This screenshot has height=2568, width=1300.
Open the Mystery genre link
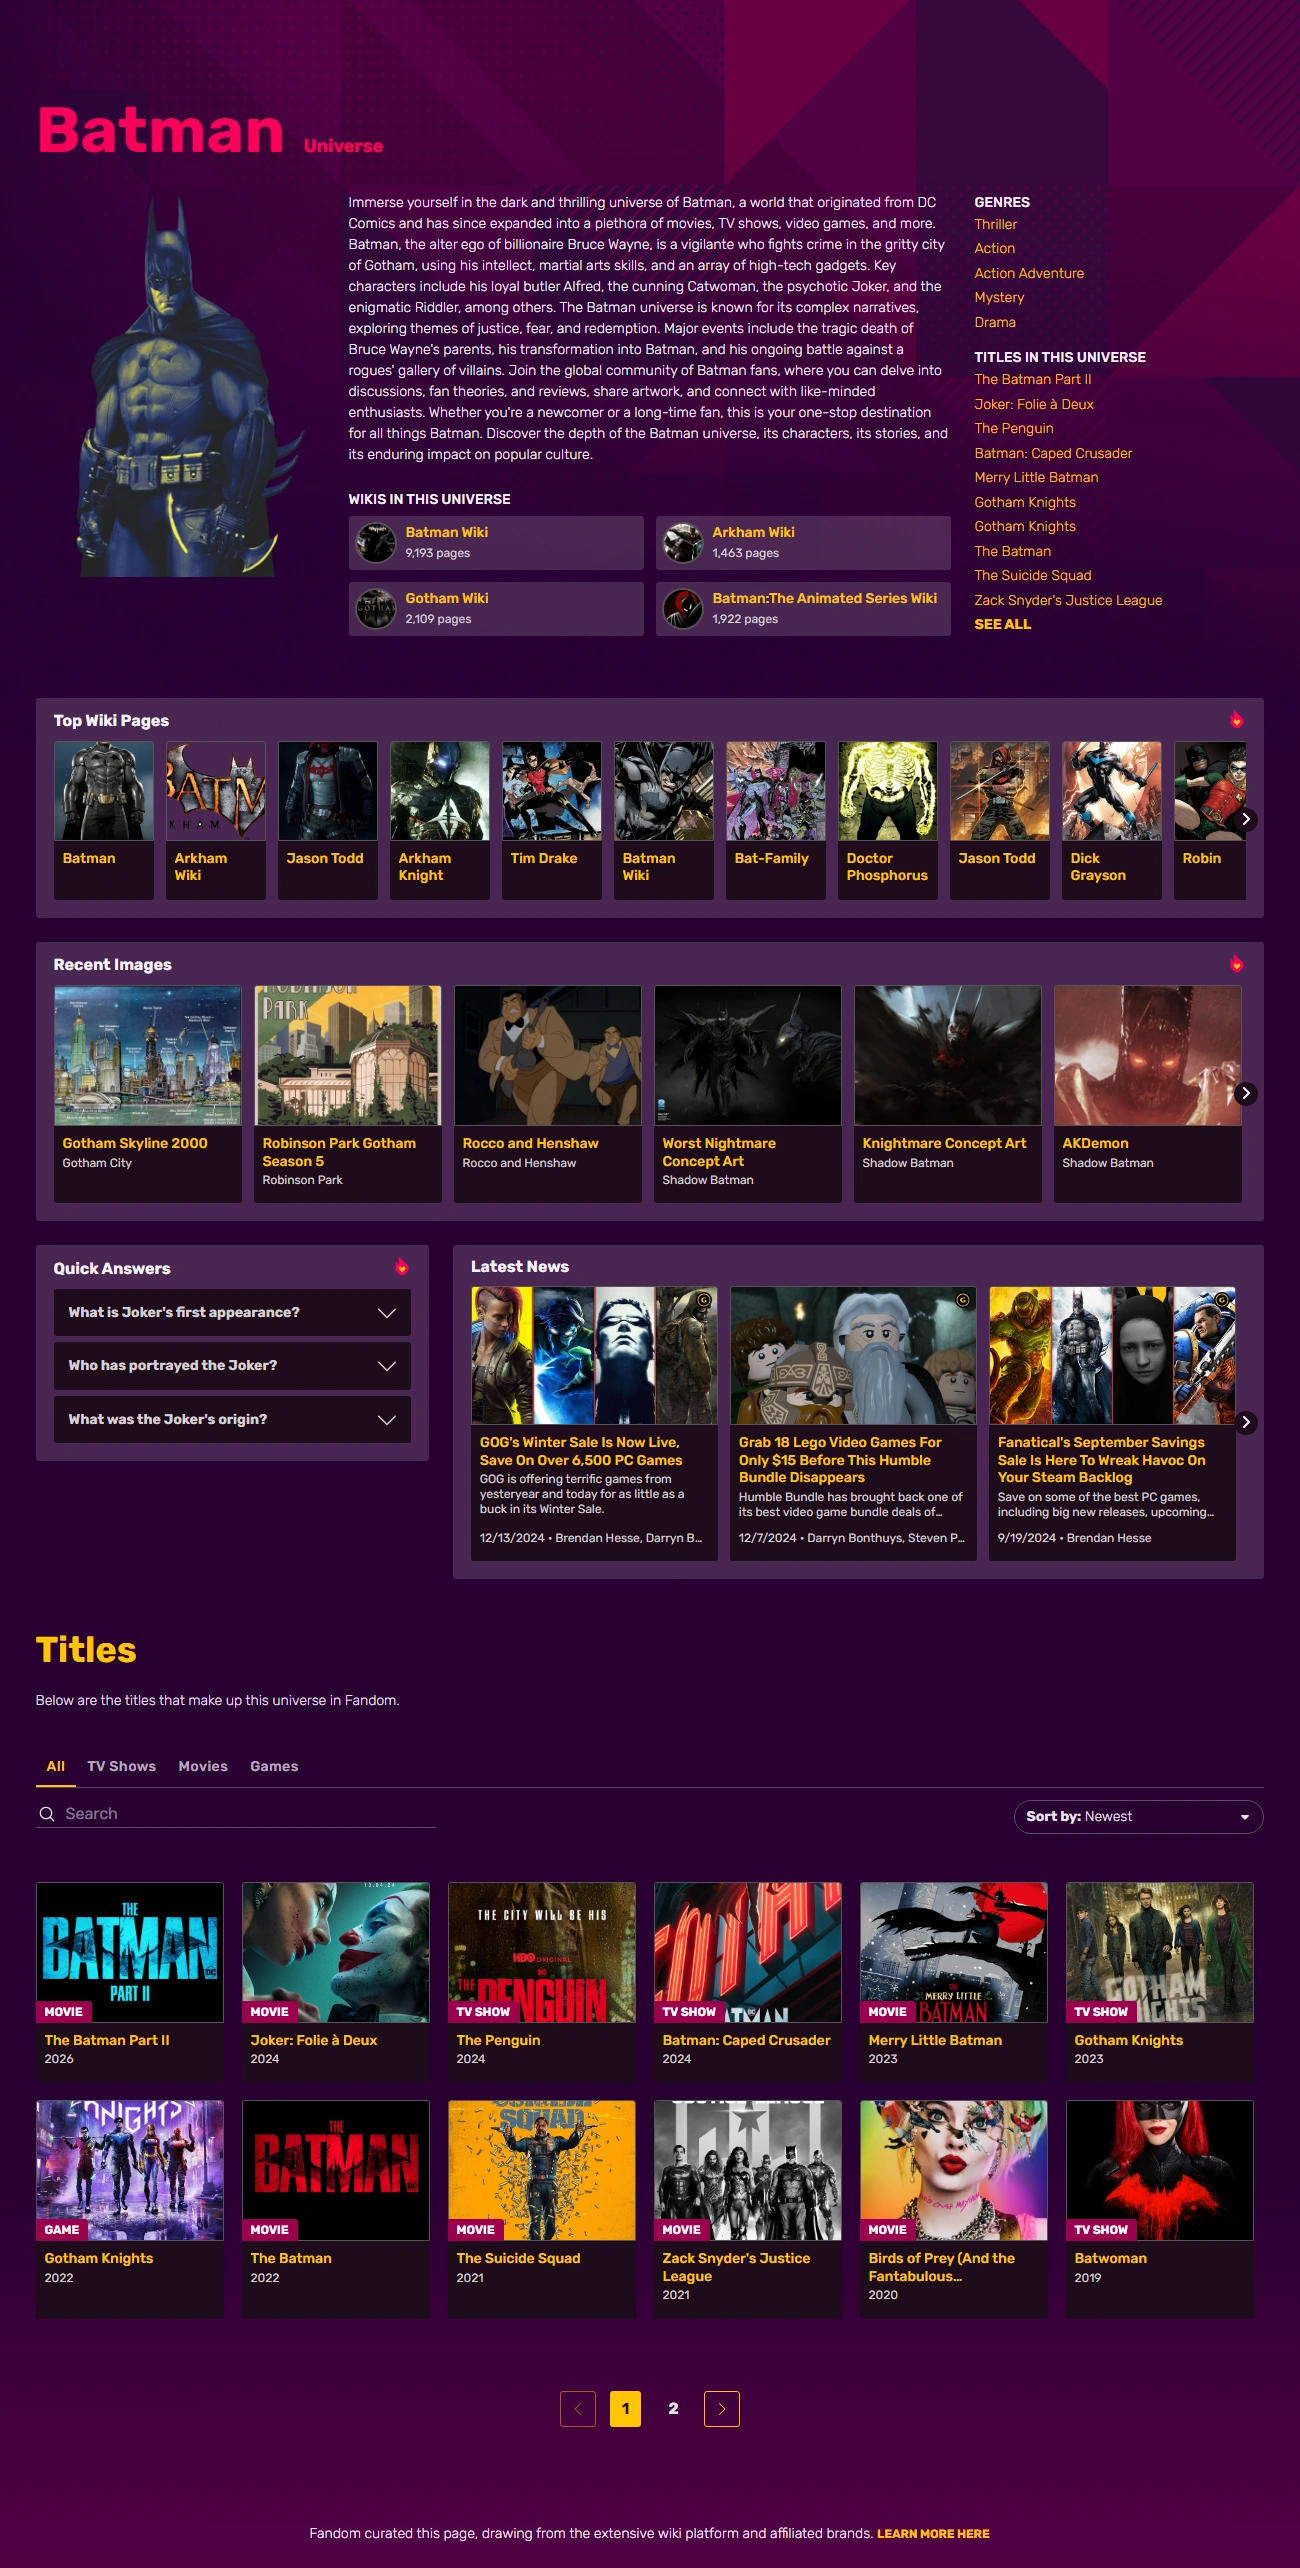pos(999,298)
